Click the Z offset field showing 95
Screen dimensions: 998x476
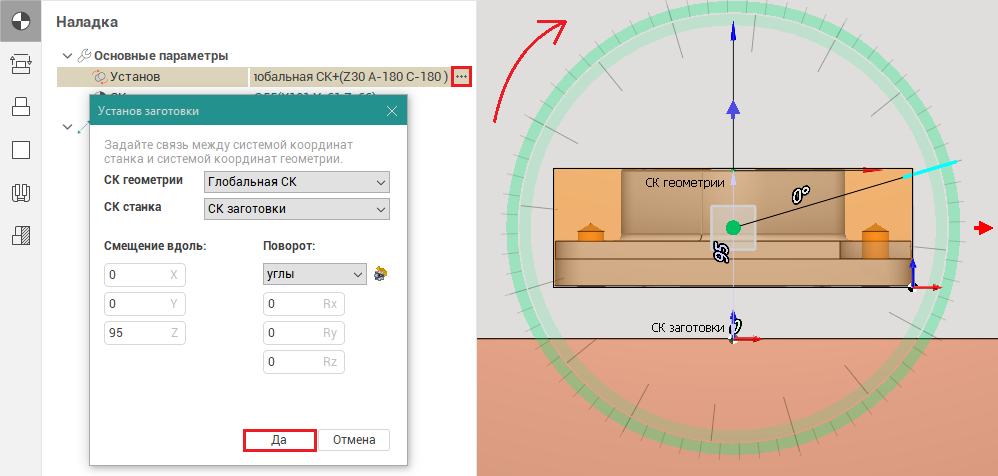click(144, 333)
